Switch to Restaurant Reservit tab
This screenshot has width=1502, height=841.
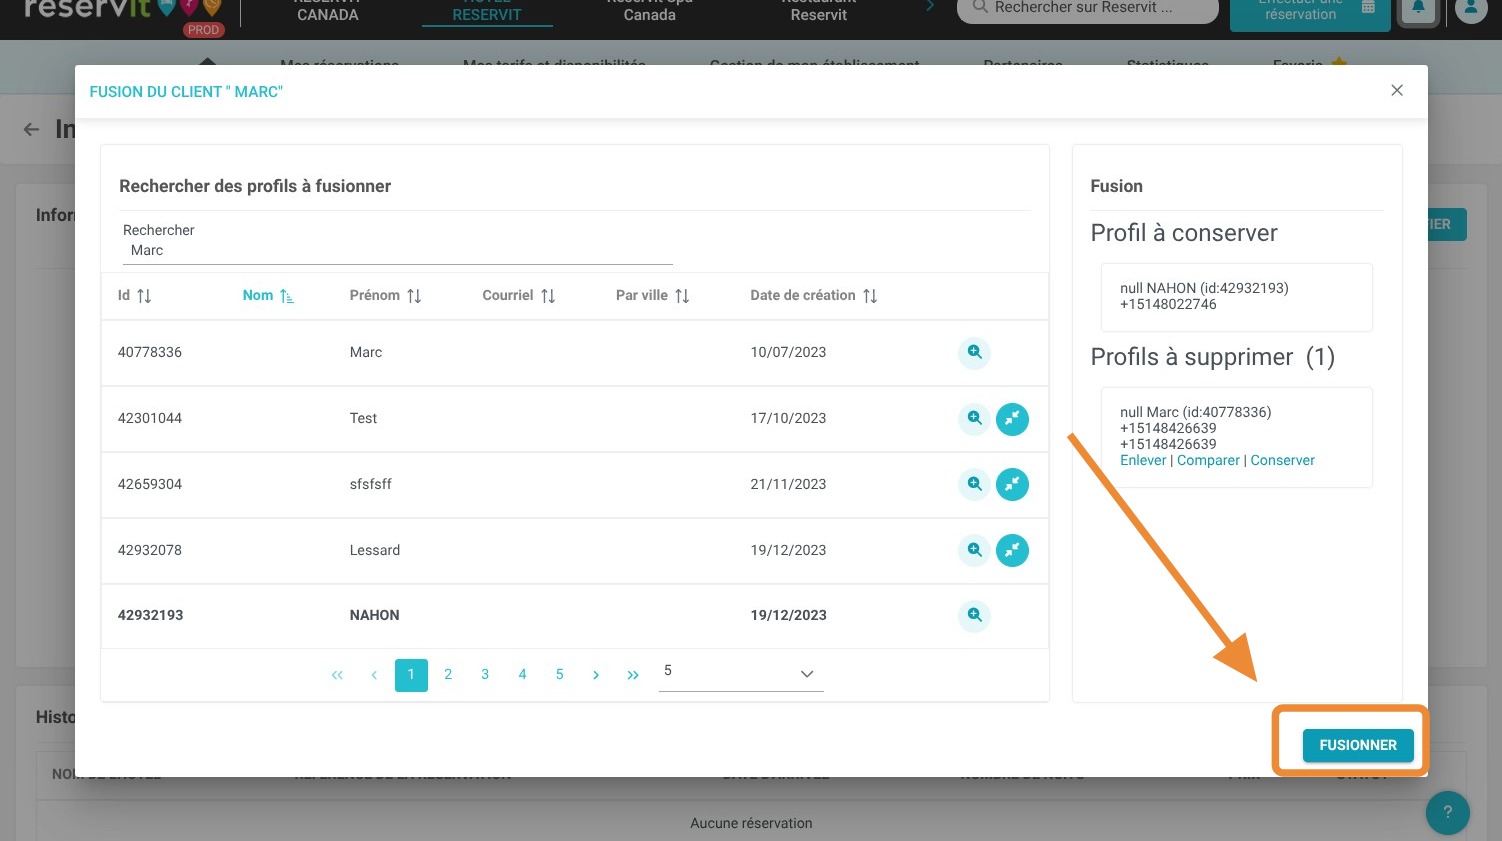[x=818, y=10]
